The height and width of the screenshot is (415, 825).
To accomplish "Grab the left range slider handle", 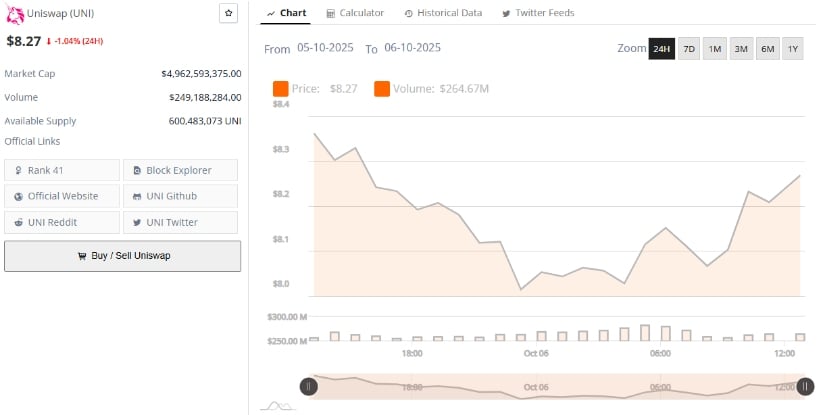I will (x=309, y=386).
